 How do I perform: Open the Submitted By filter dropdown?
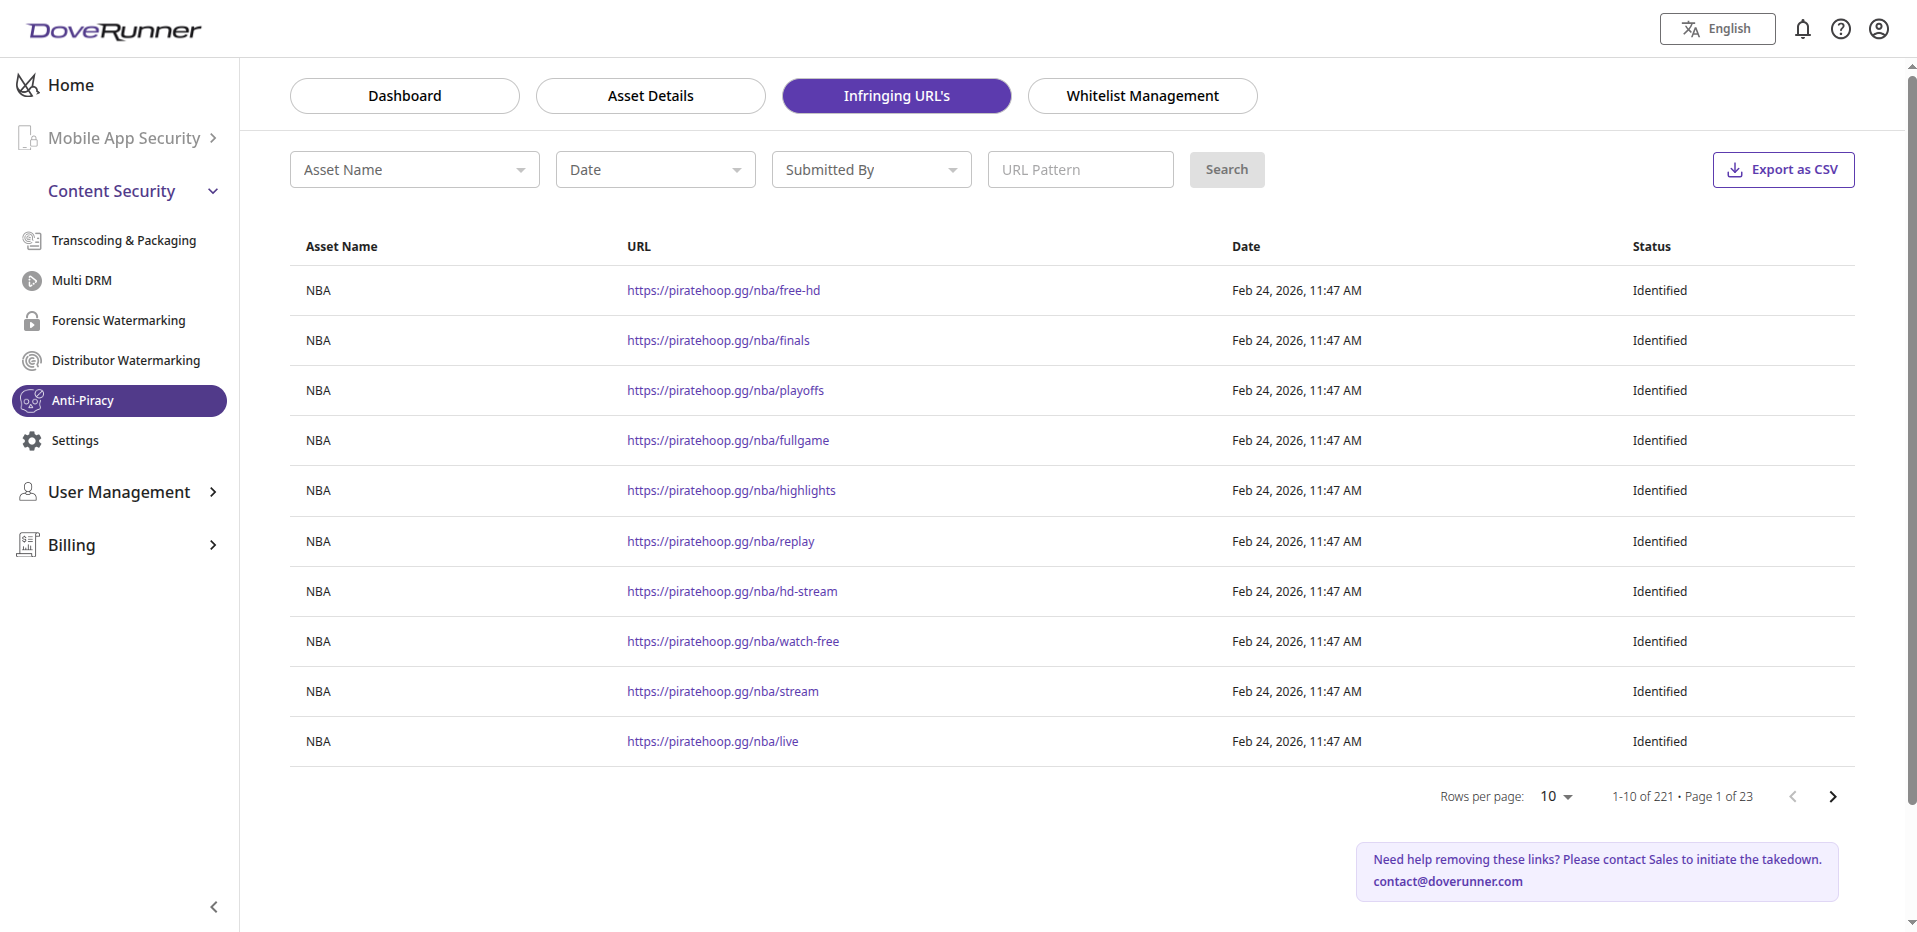(x=872, y=170)
